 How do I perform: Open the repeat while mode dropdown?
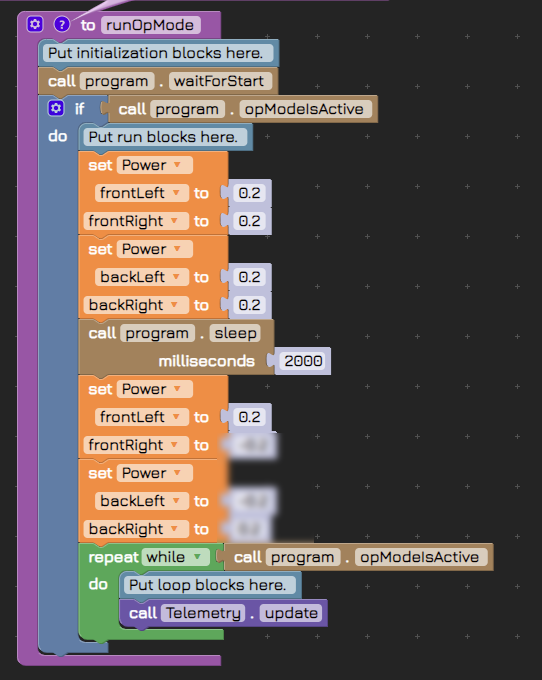[x=175, y=557]
